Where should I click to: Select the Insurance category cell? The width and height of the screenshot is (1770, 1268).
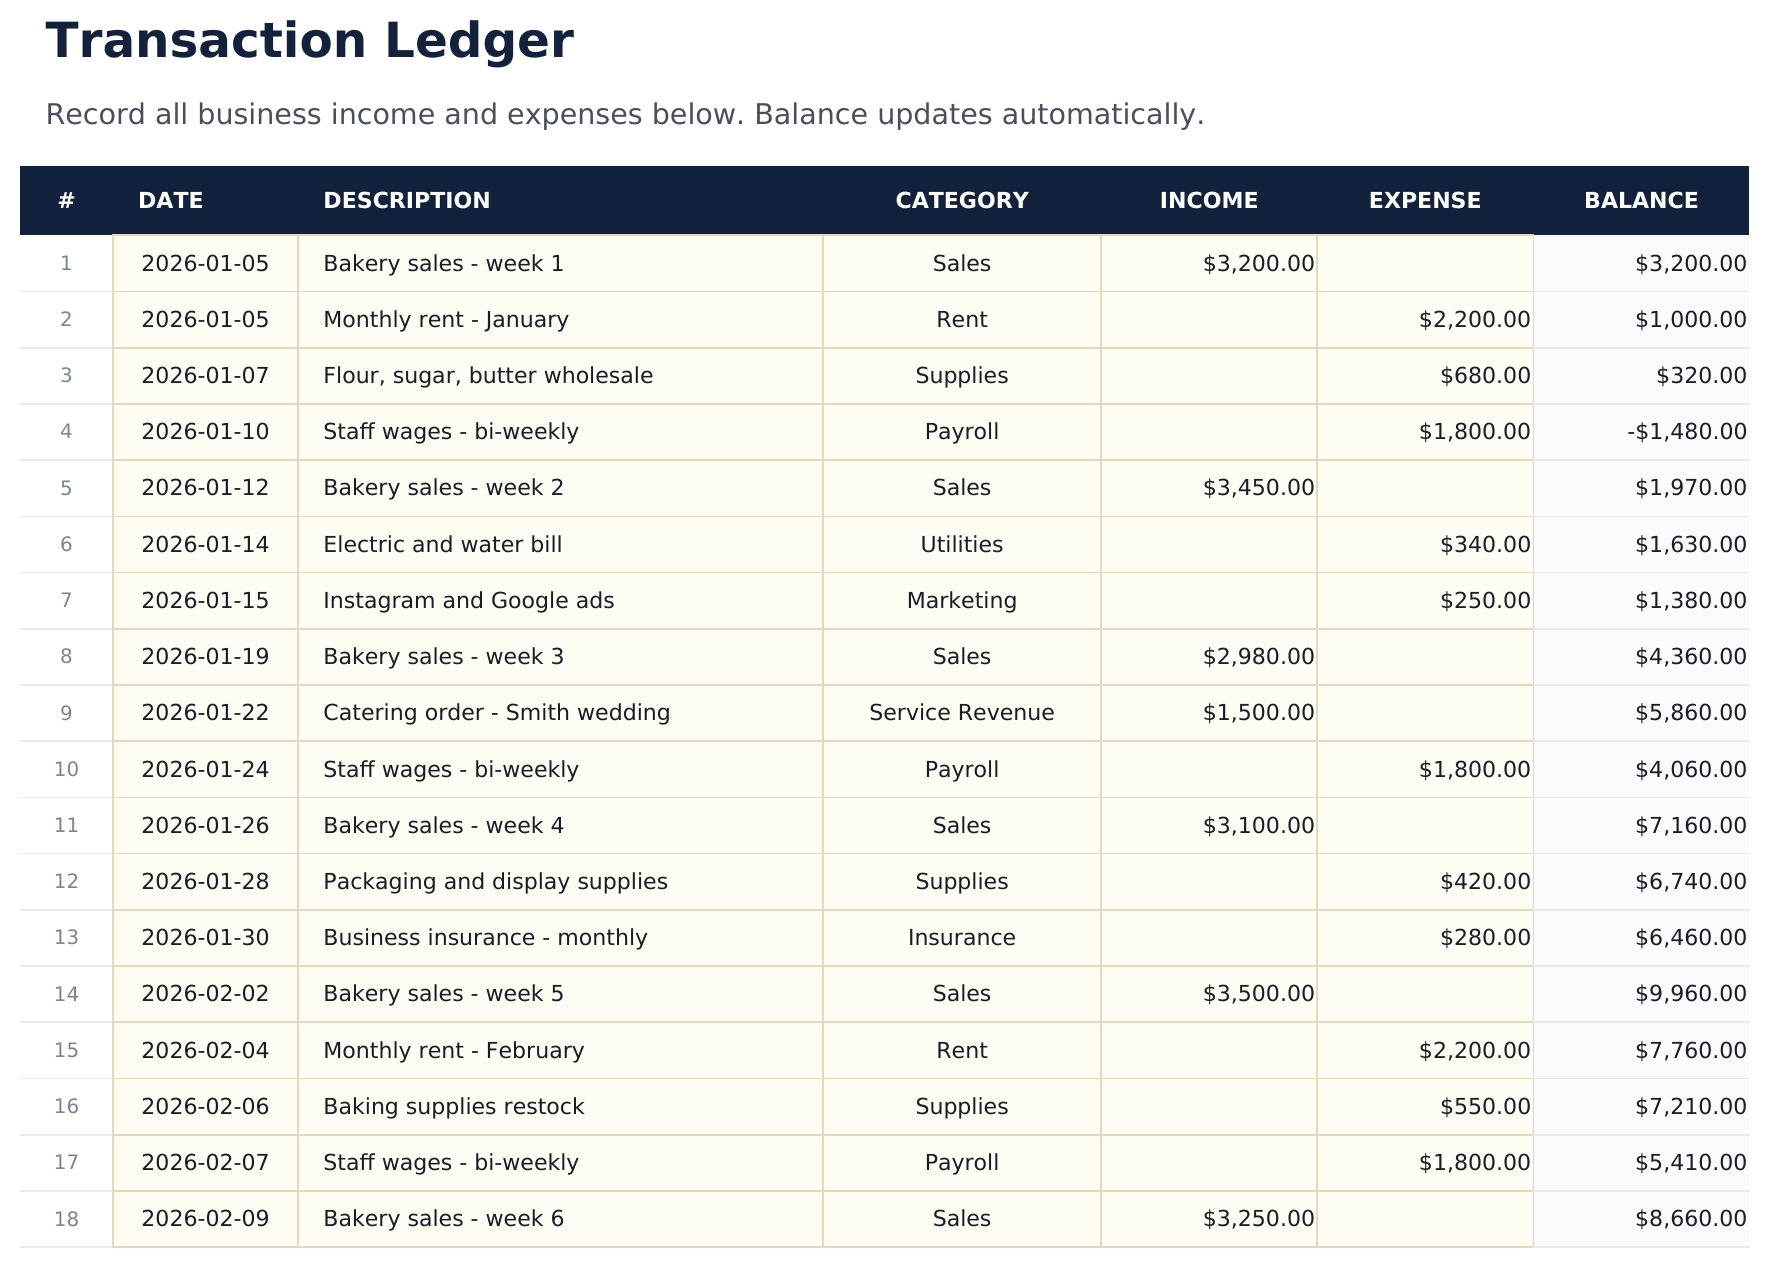pos(961,938)
